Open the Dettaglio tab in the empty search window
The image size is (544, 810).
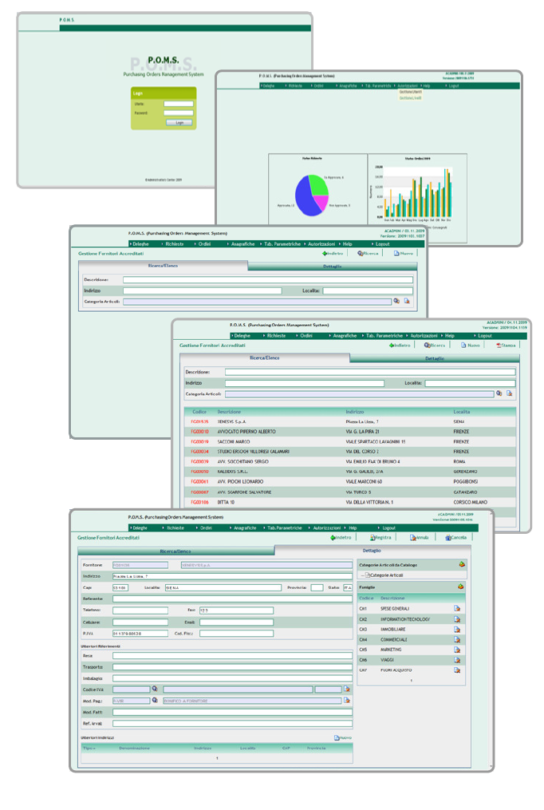click(332, 267)
